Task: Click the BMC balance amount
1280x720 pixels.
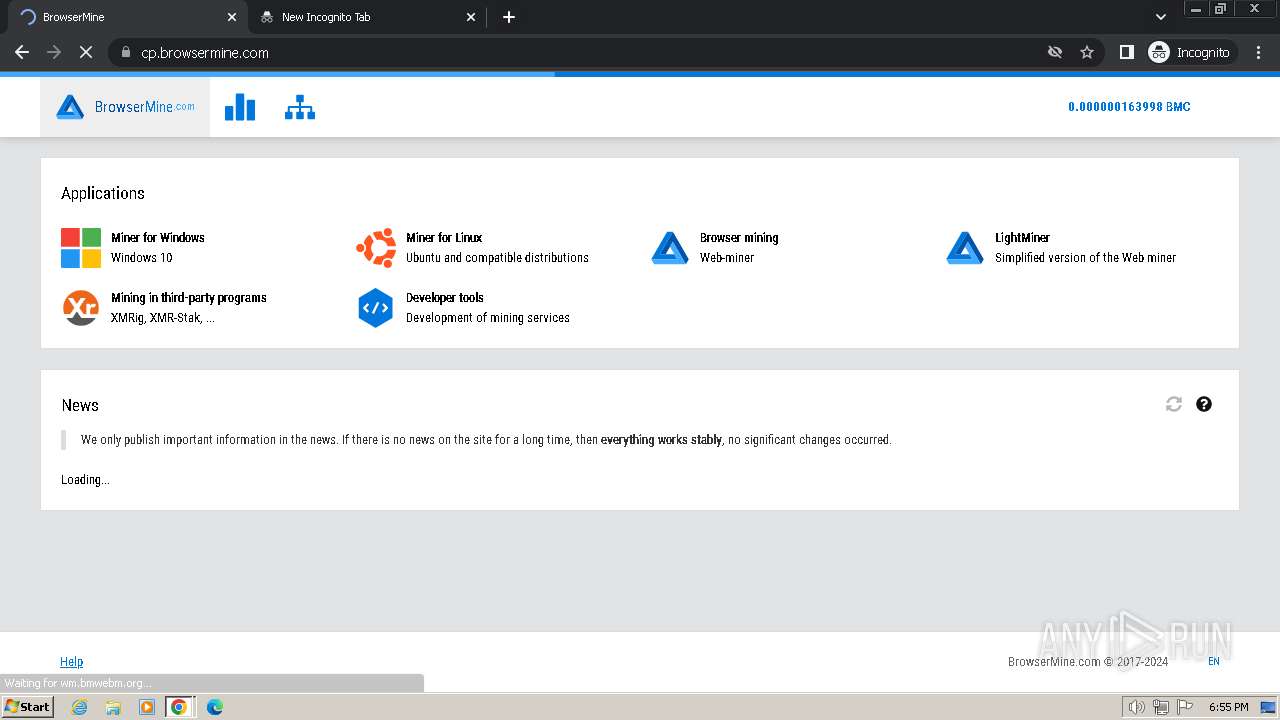Action: coord(1129,107)
